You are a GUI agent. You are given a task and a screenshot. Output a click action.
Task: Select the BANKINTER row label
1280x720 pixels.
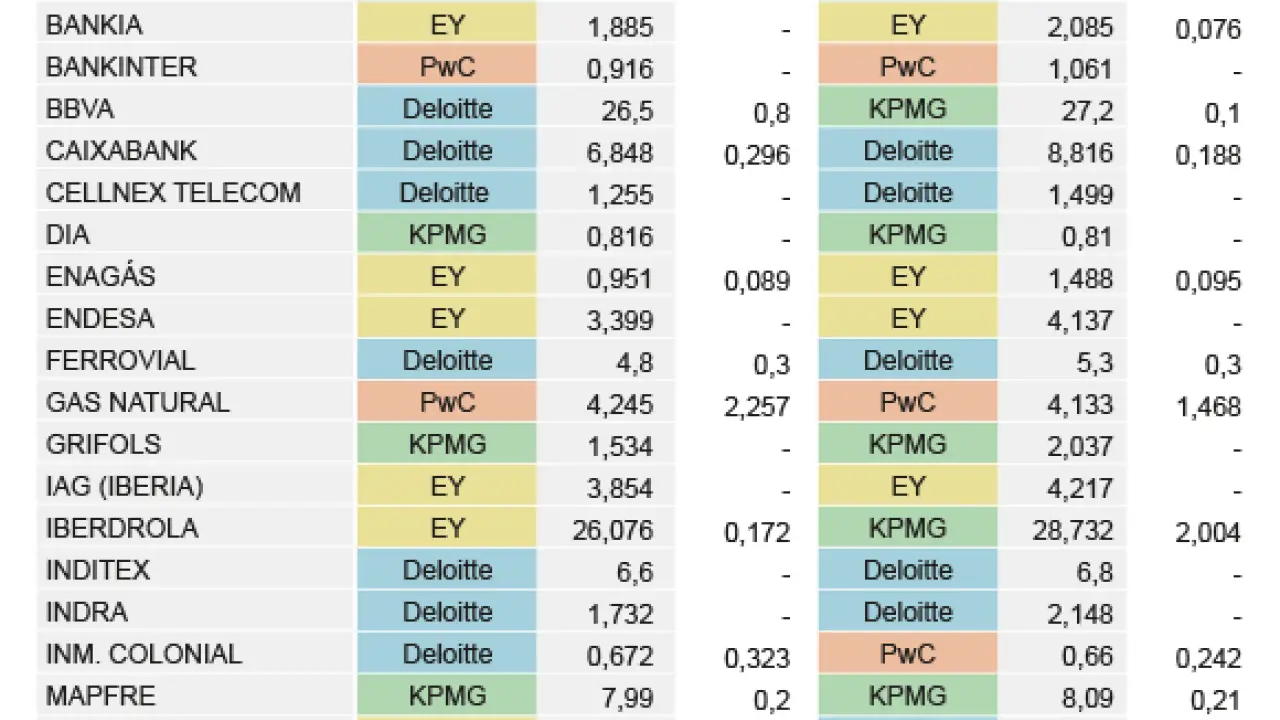click(x=121, y=67)
